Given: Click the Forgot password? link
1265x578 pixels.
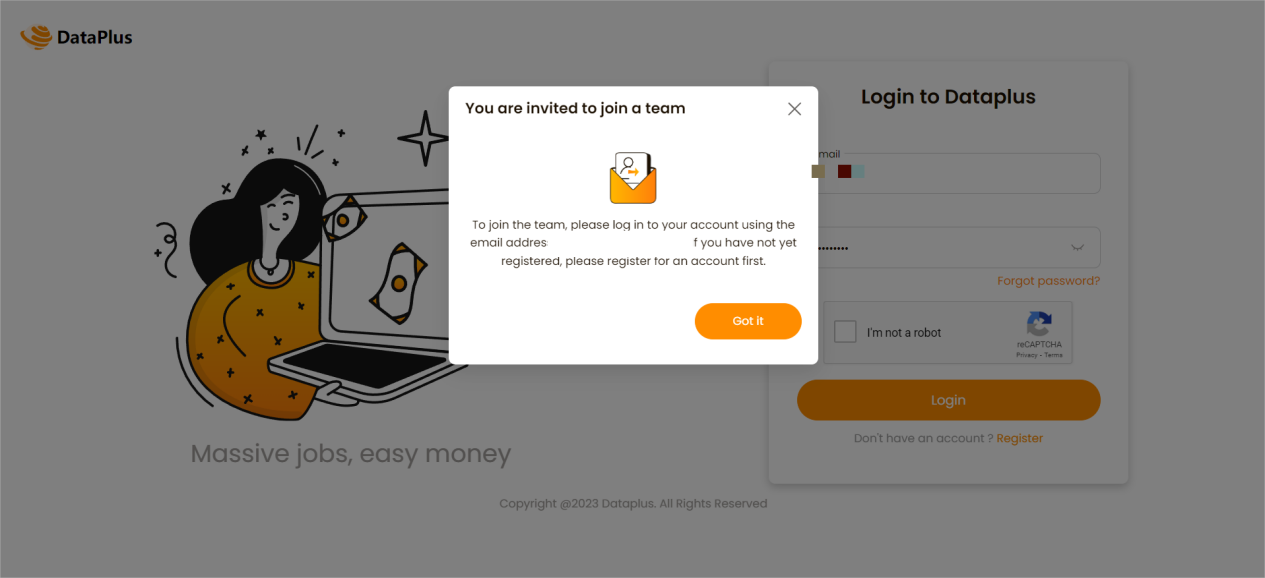Looking at the screenshot, I should click(x=1048, y=281).
